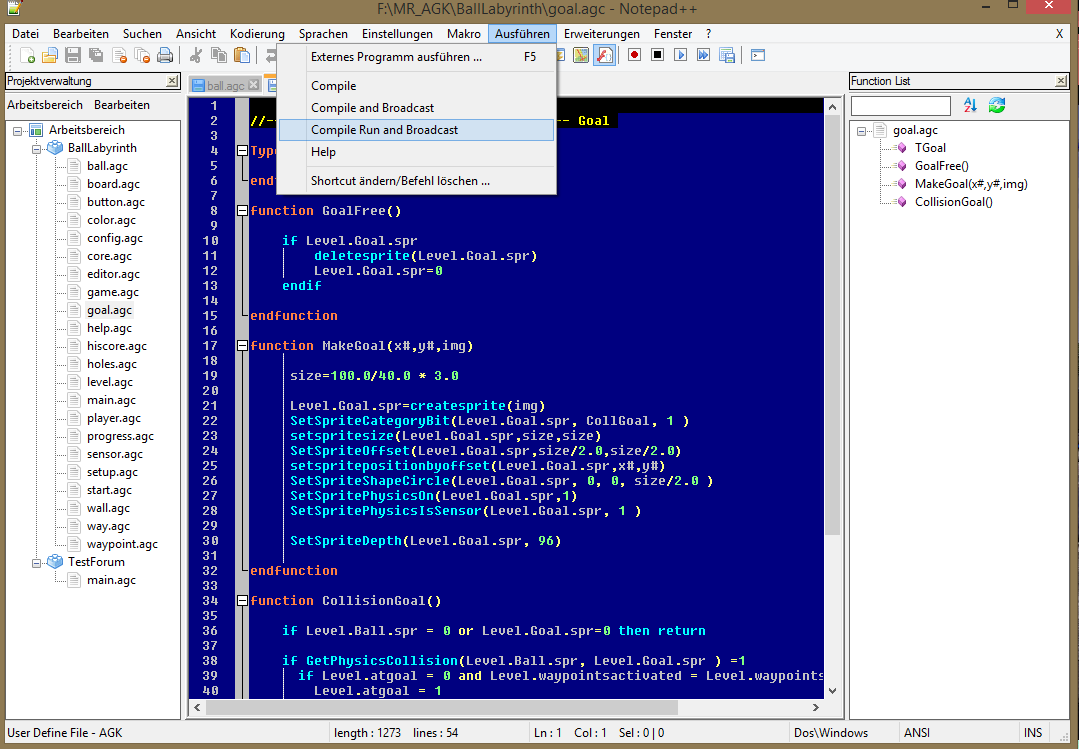Viewport: 1079px width, 749px height.
Task: Select Help in the Ausführen menu
Action: point(416,152)
